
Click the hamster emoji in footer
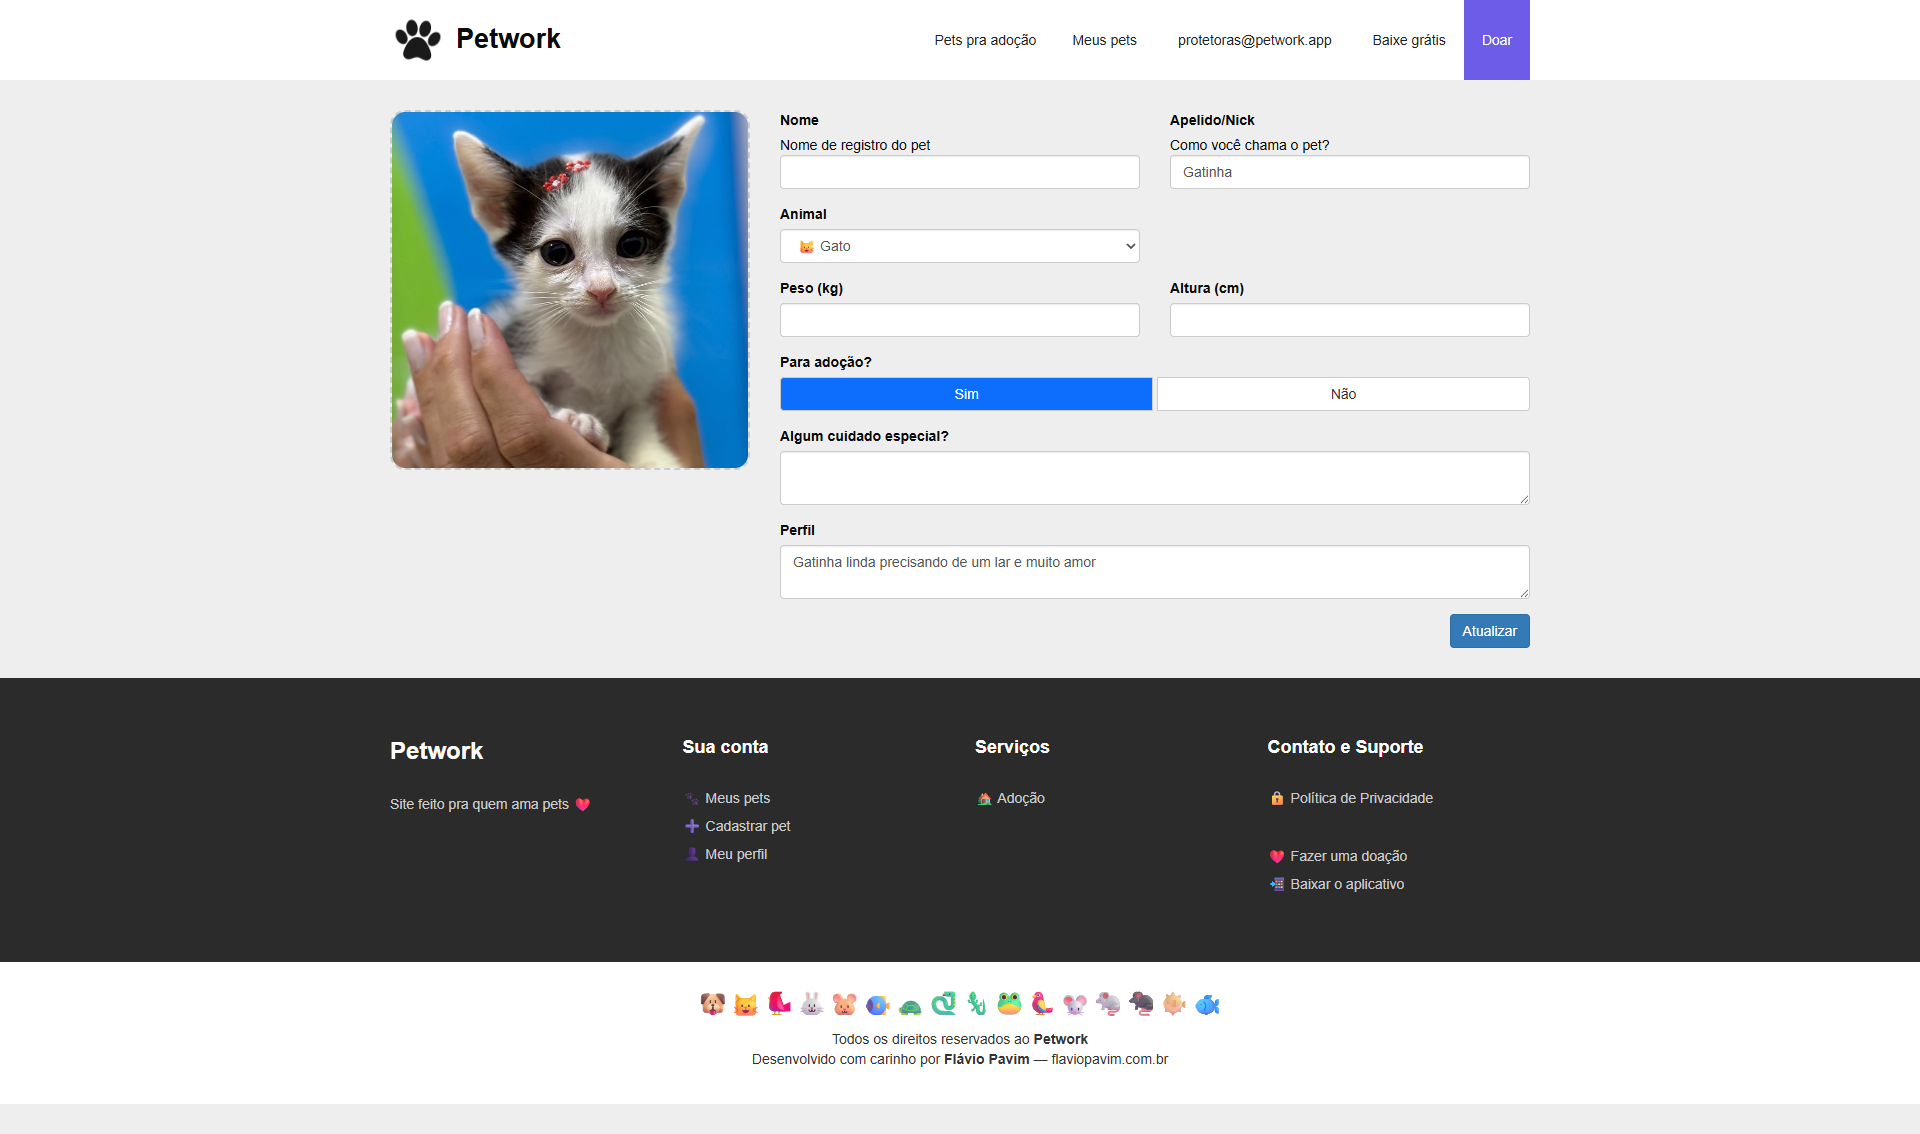tap(845, 1004)
